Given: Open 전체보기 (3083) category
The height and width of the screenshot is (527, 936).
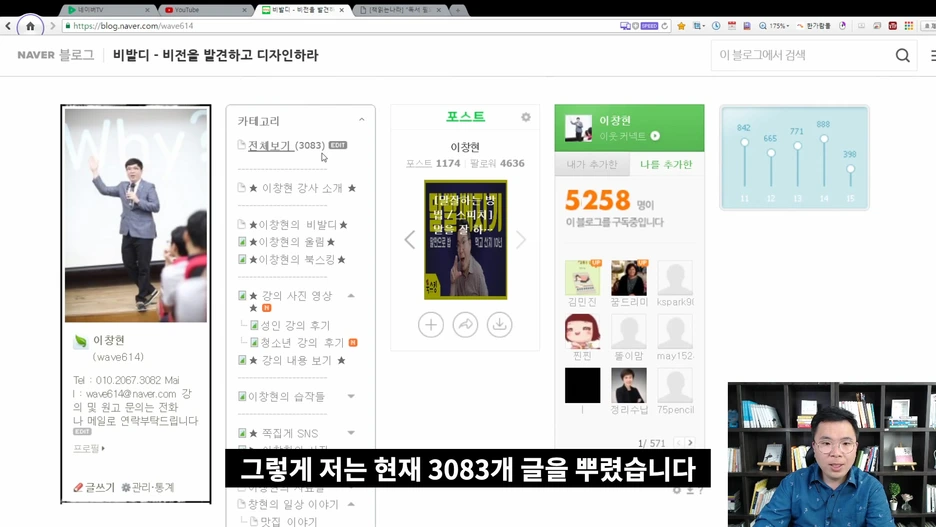Looking at the screenshot, I should tap(287, 145).
